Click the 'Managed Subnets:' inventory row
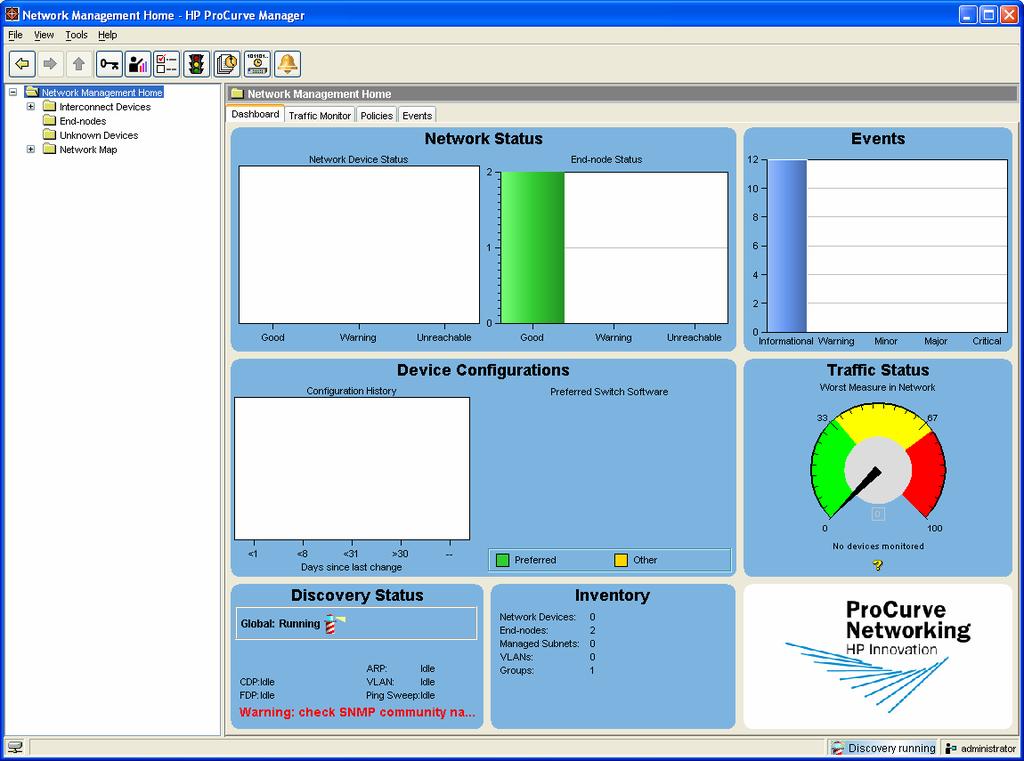 [547, 643]
